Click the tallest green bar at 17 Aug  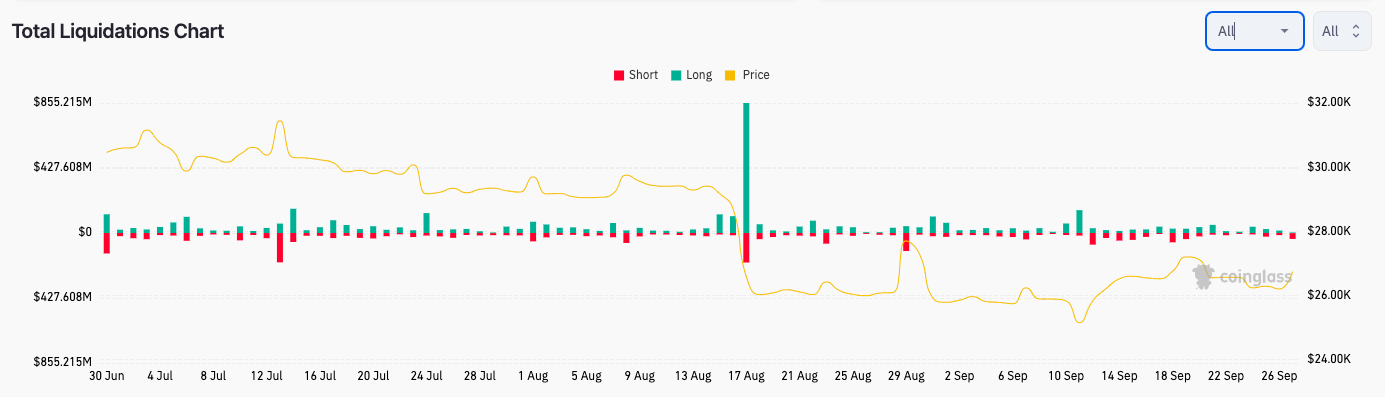pyautogui.click(x=746, y=167)
